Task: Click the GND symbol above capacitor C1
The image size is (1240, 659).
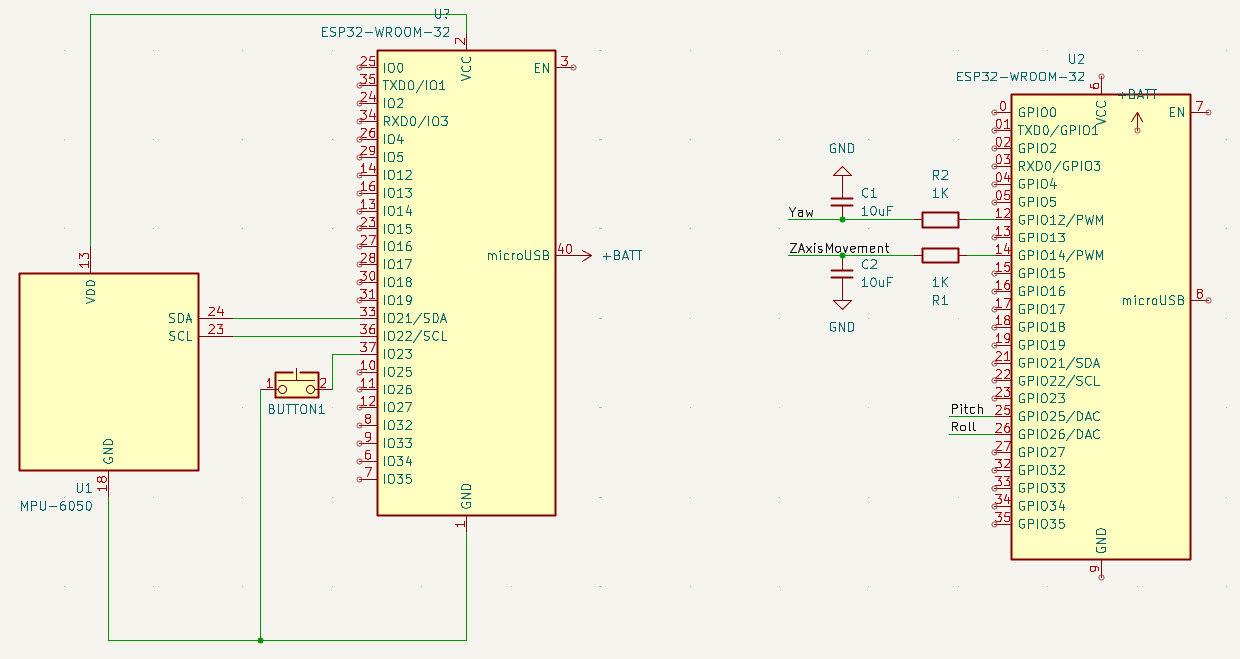Action: click(841, 170)
